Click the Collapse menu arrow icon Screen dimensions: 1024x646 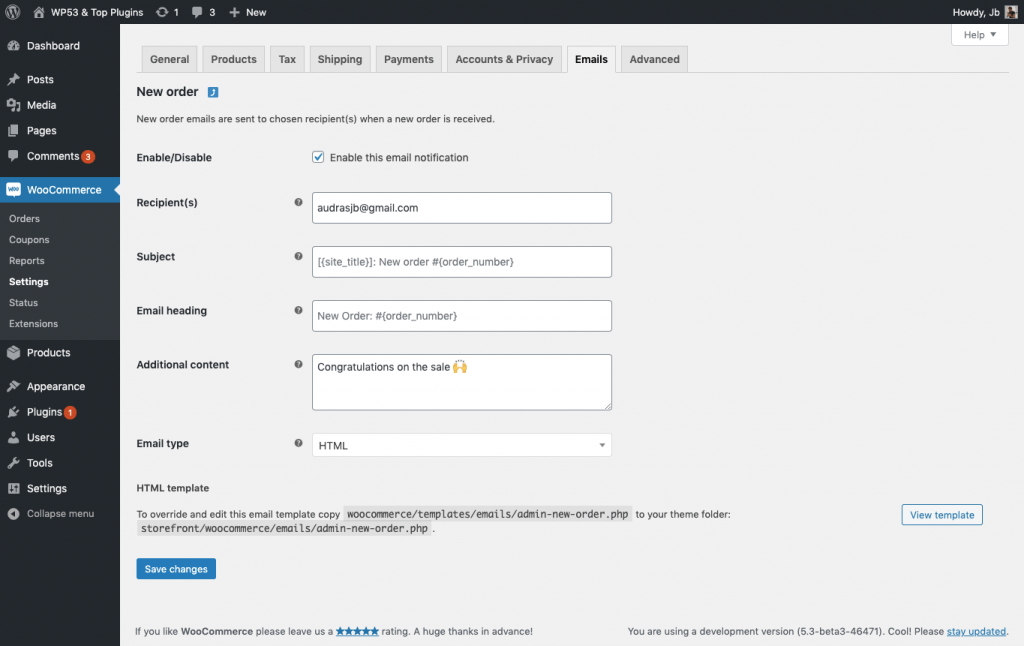13,514
